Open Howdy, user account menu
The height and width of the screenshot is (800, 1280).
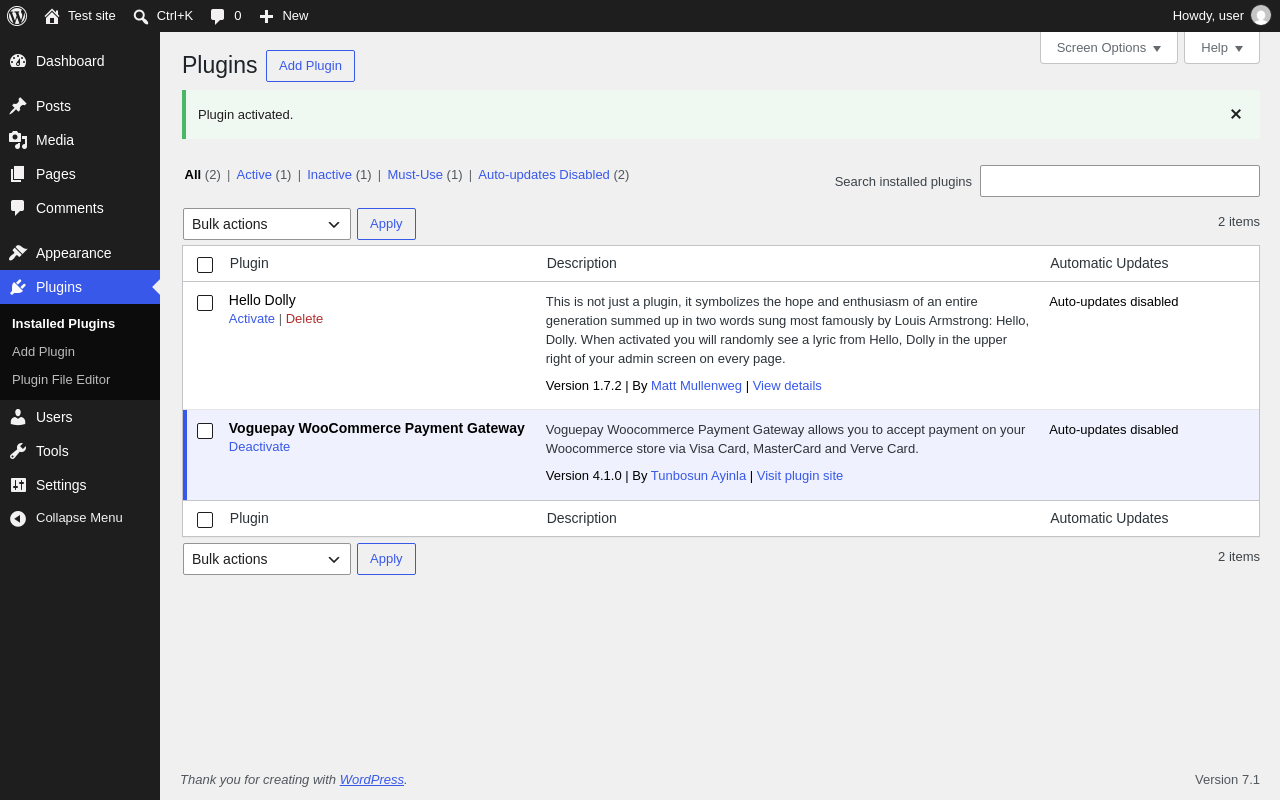pyautogui.click(x=1221, y=16)
